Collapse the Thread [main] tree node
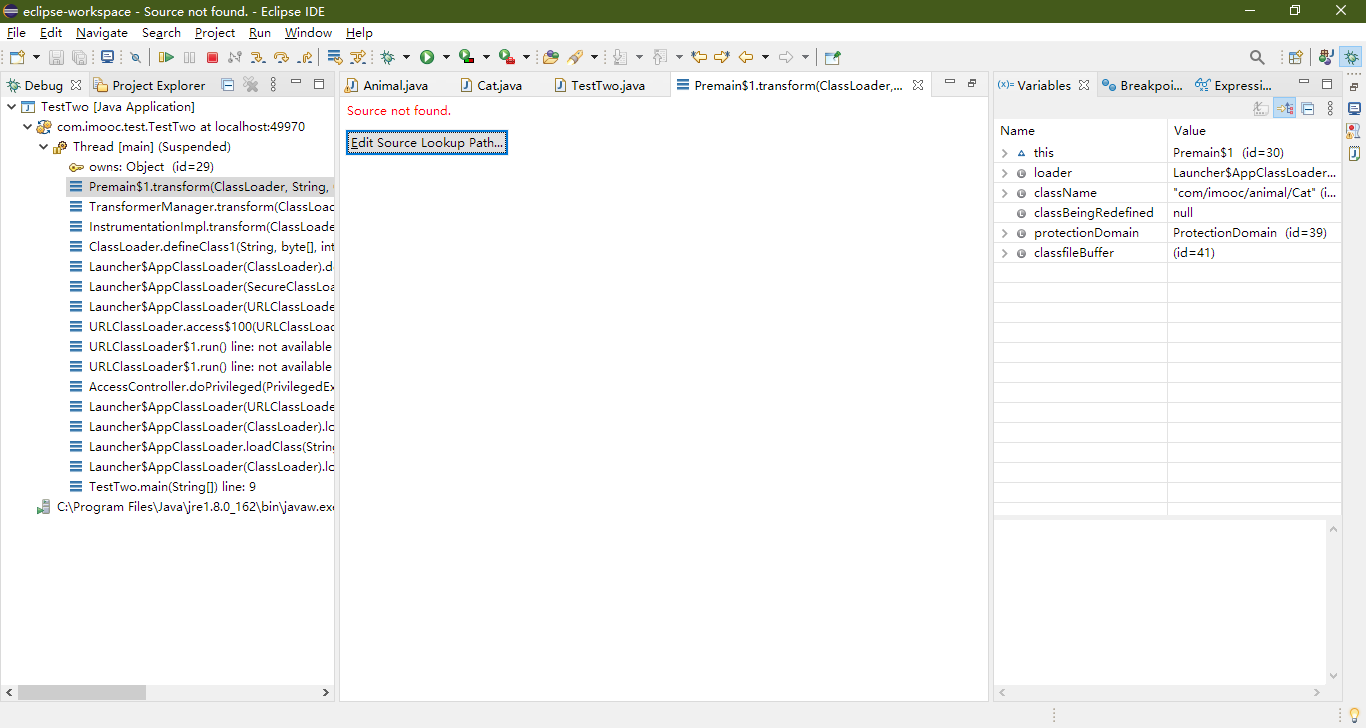This screenshot has height=728, width=1366. point(44,147)
